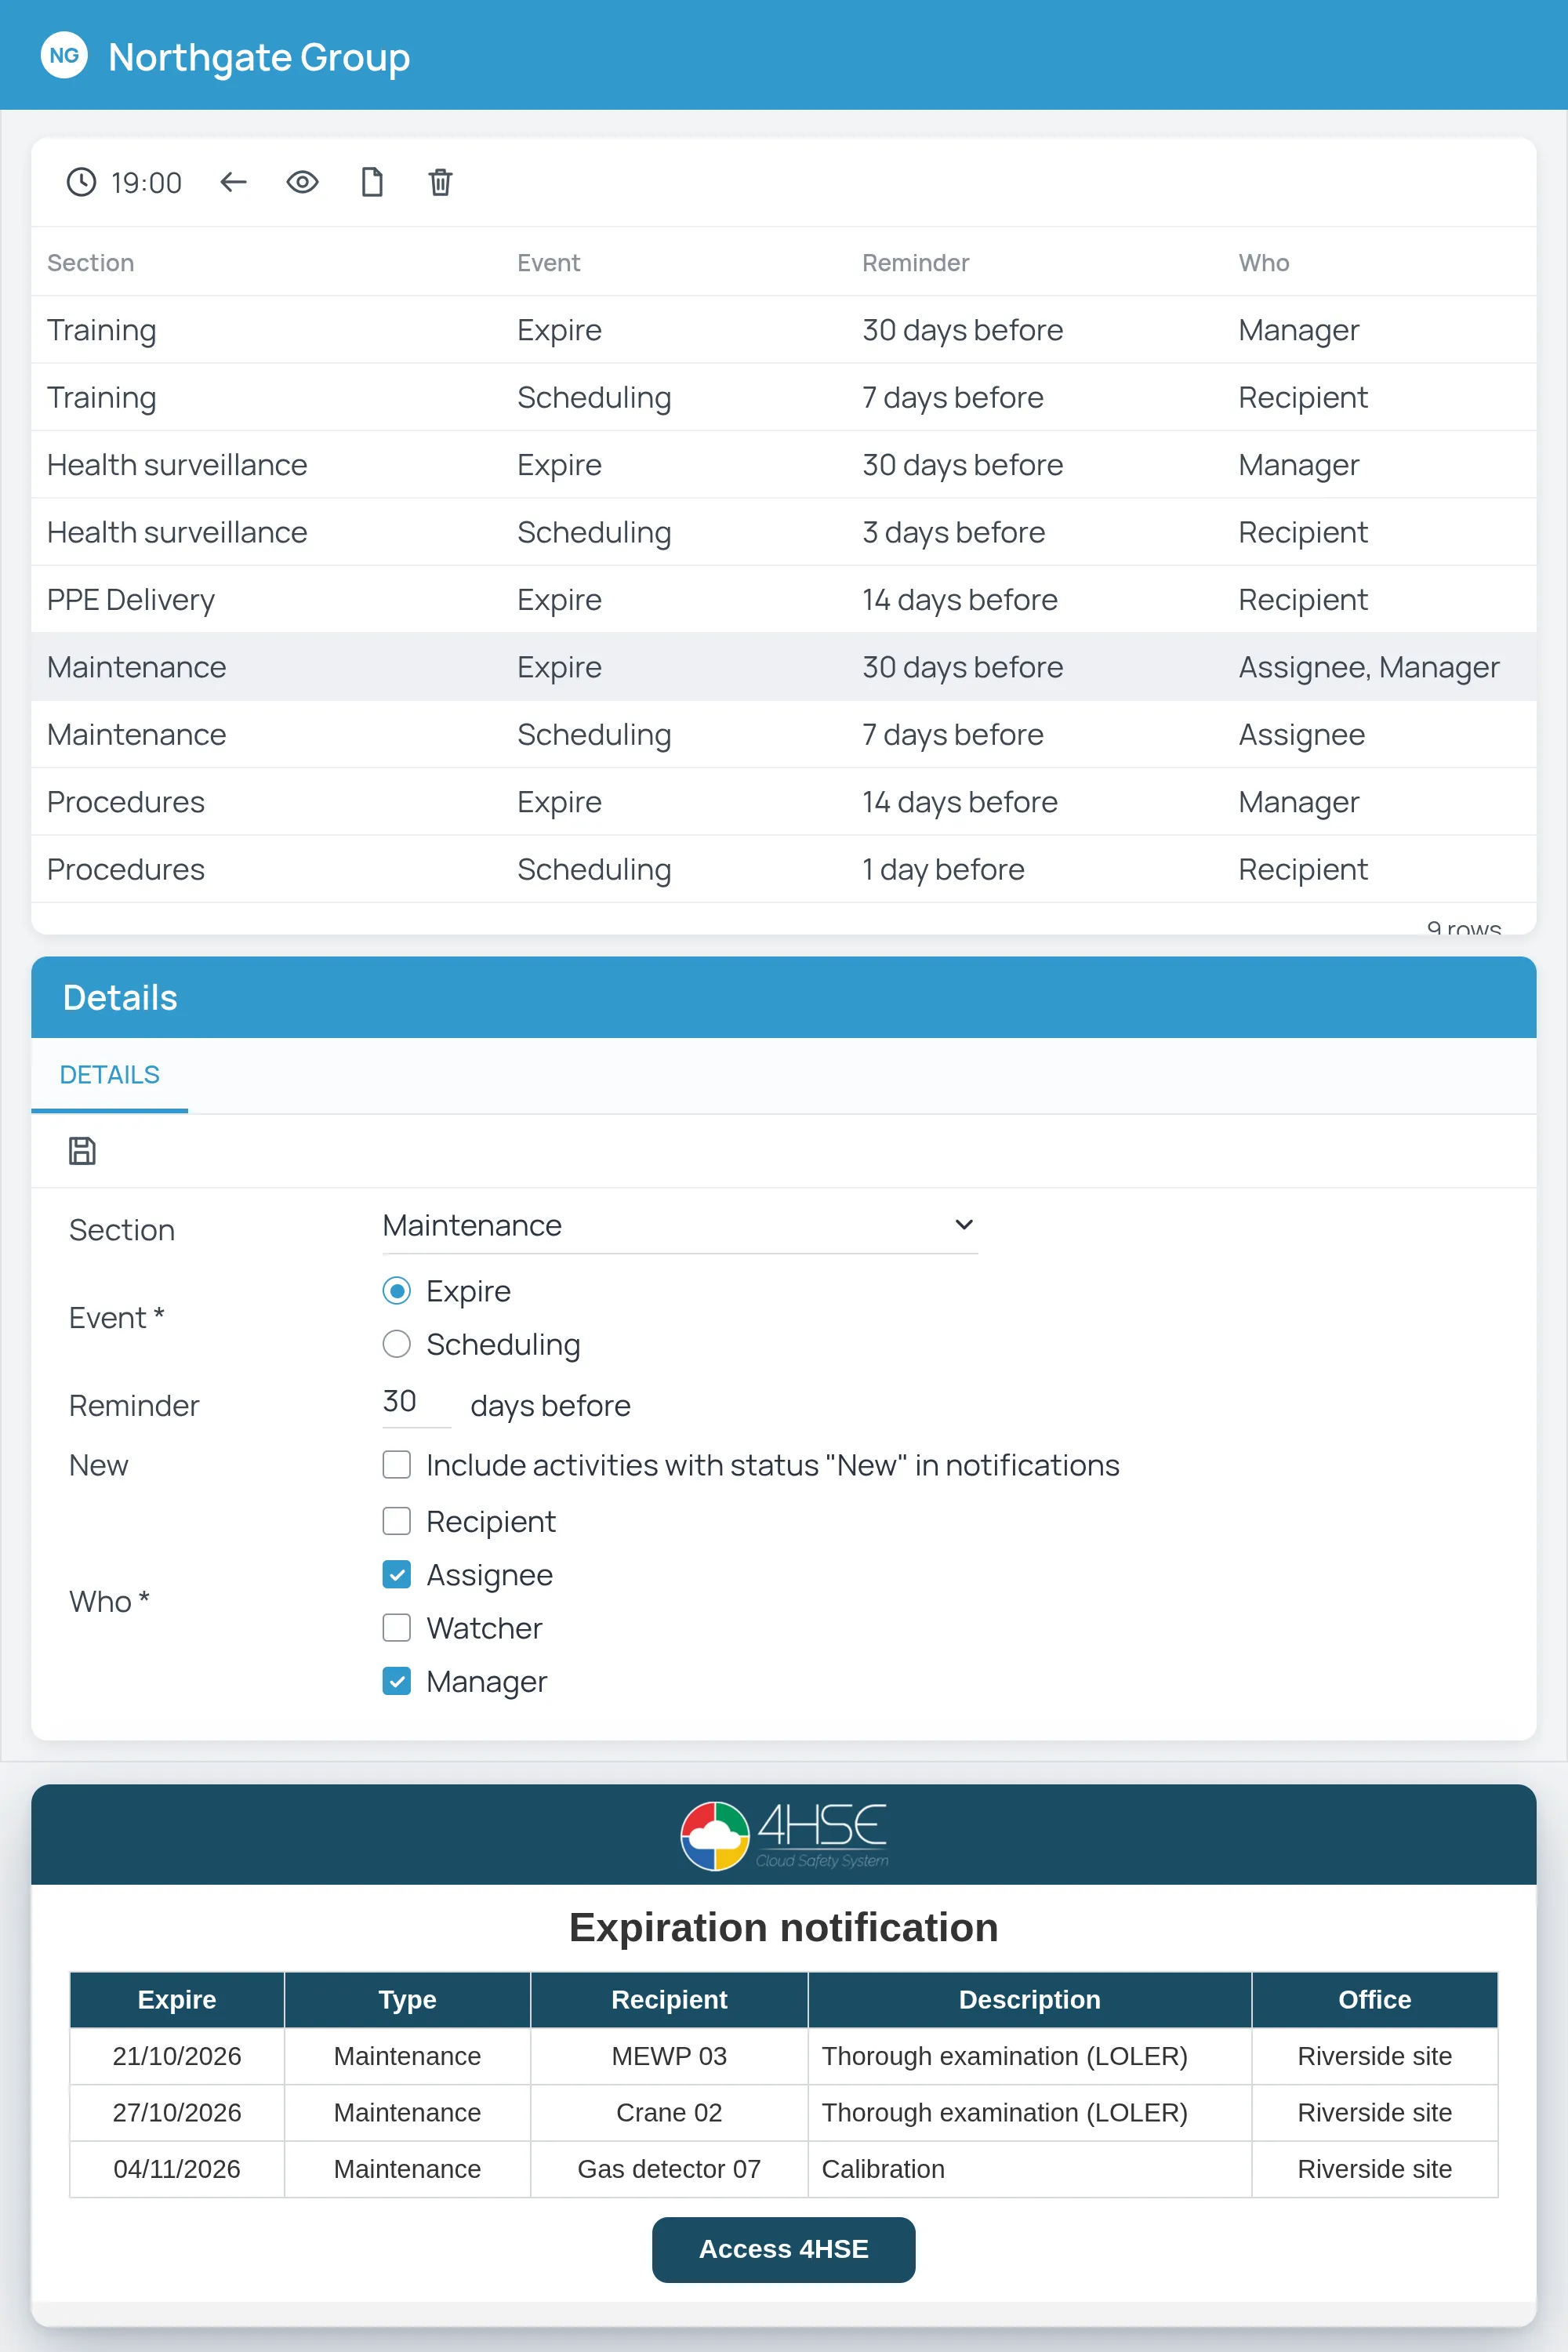Click the Assignee, Manager cell in Maintenance row
This screenshot has width=1568, height=2352.
coord(1369,667)
